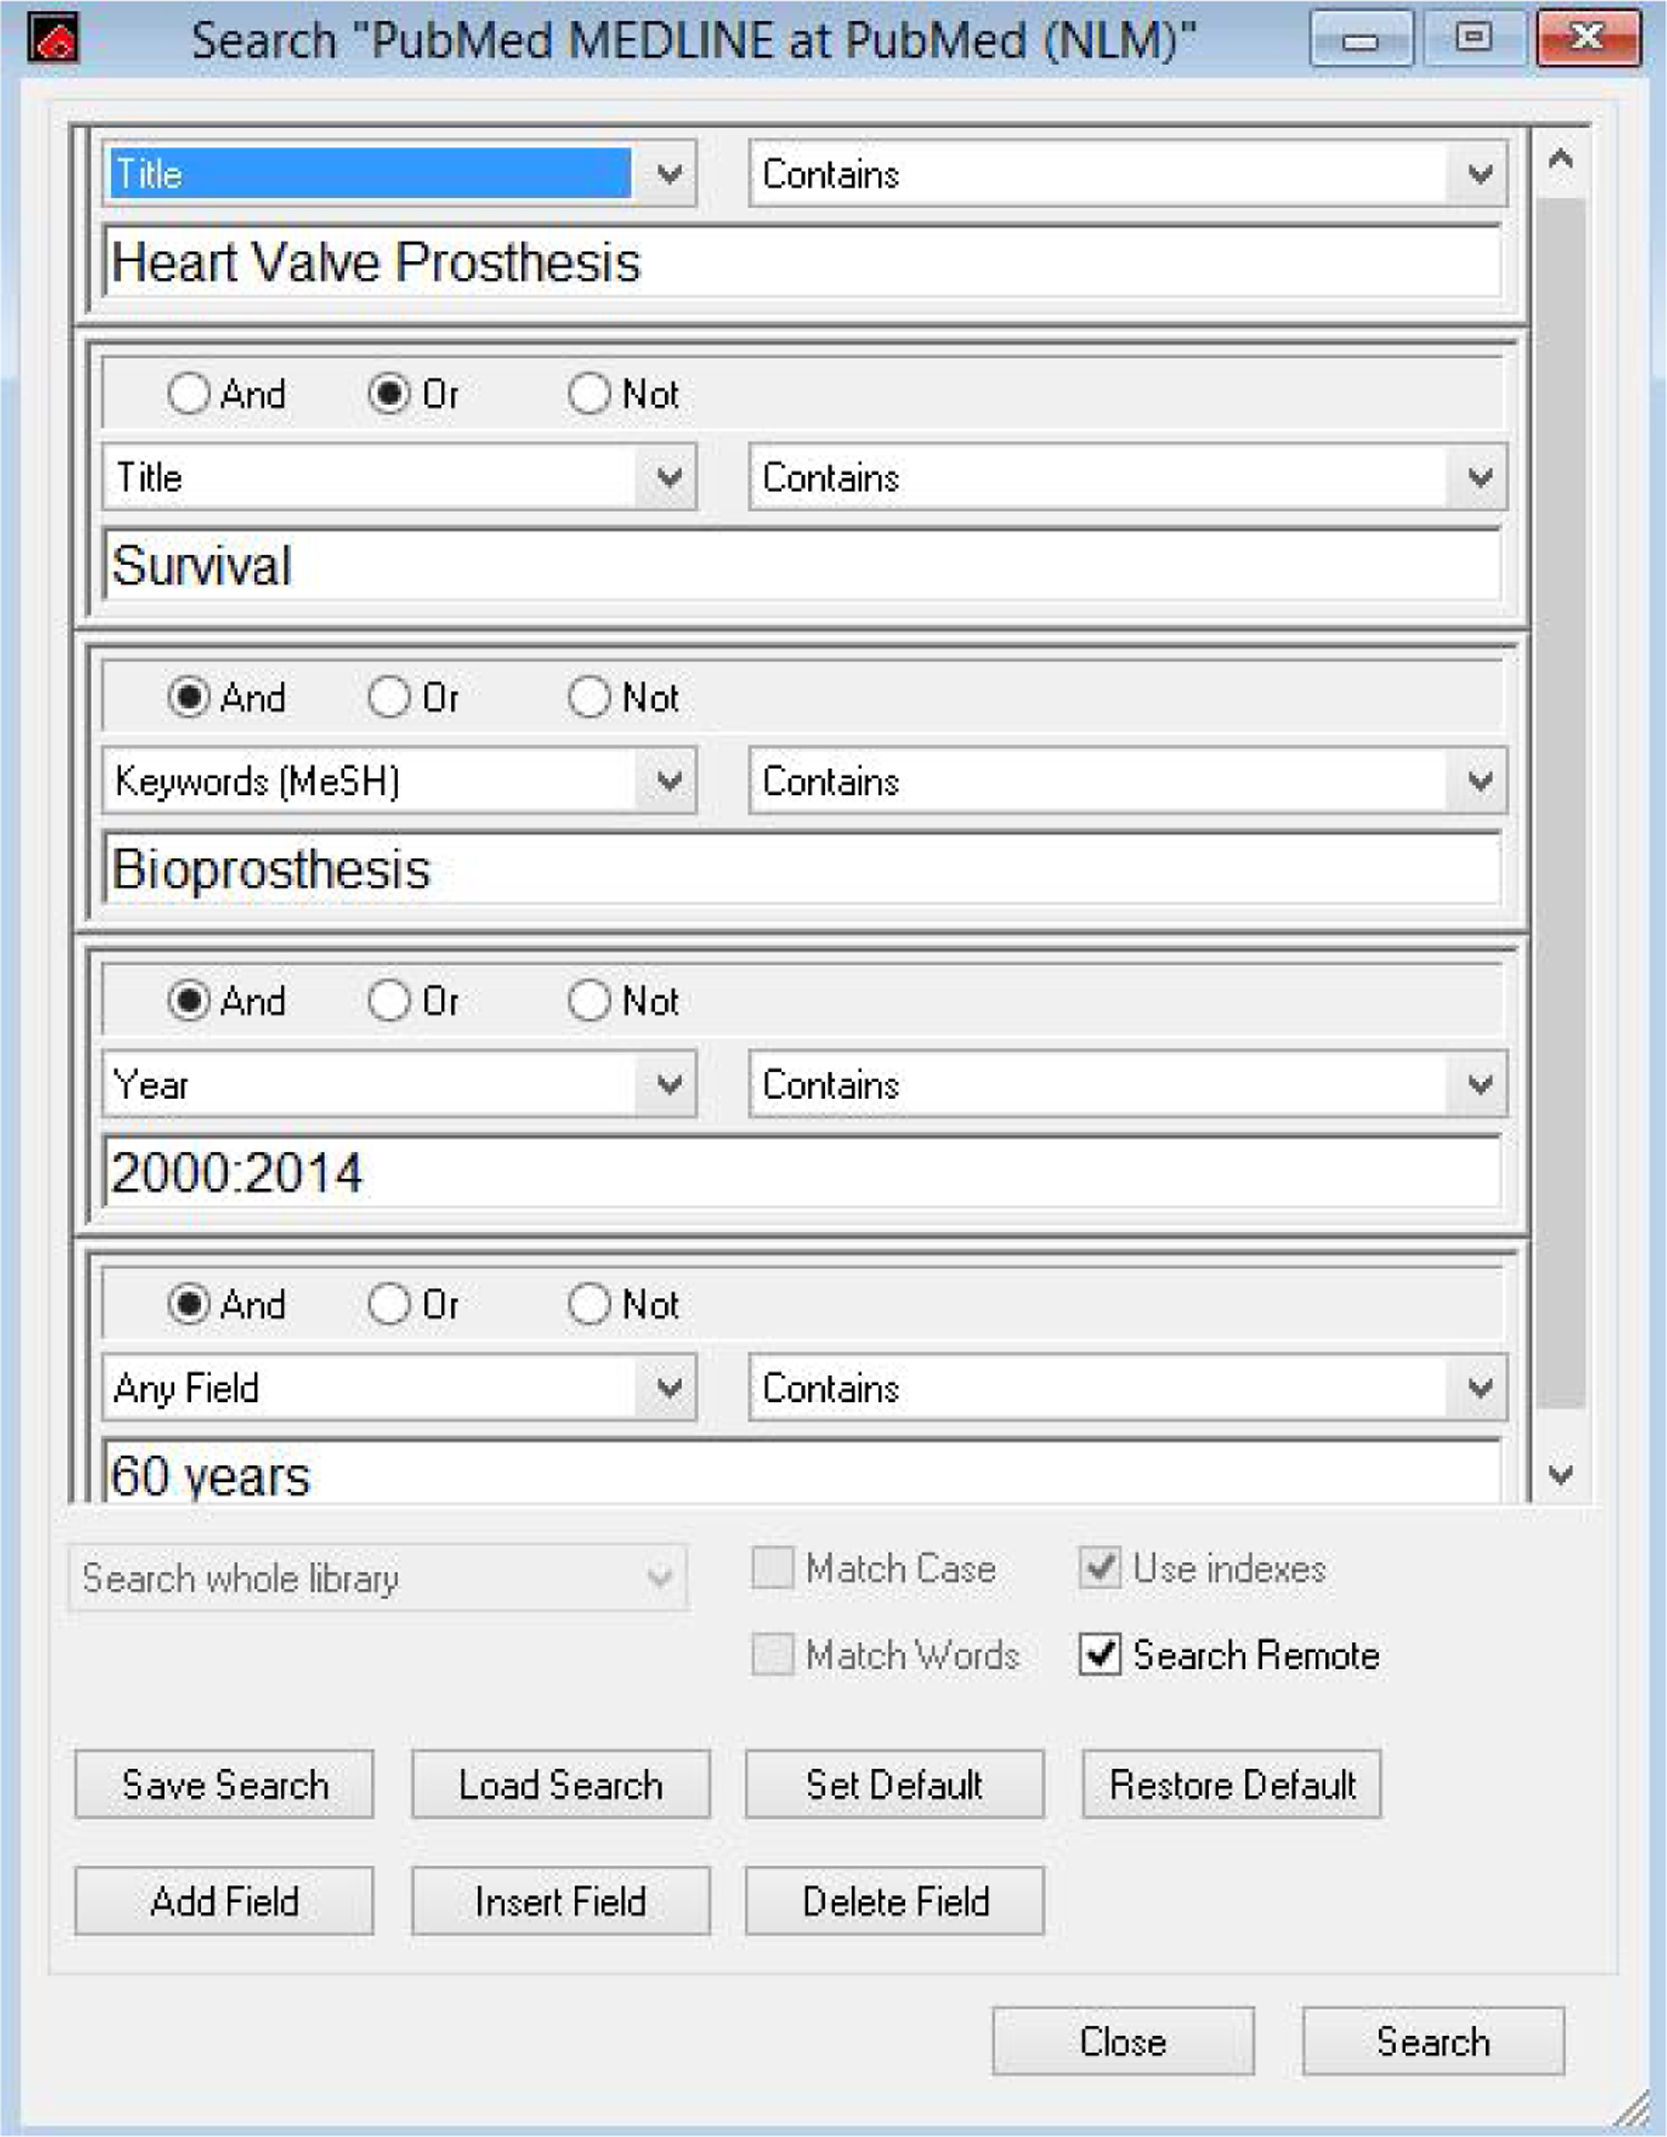This screenshot has width=1667, height=2137.
Task: Click the vertical scrollbar thumb
Action: point(1560,800)
